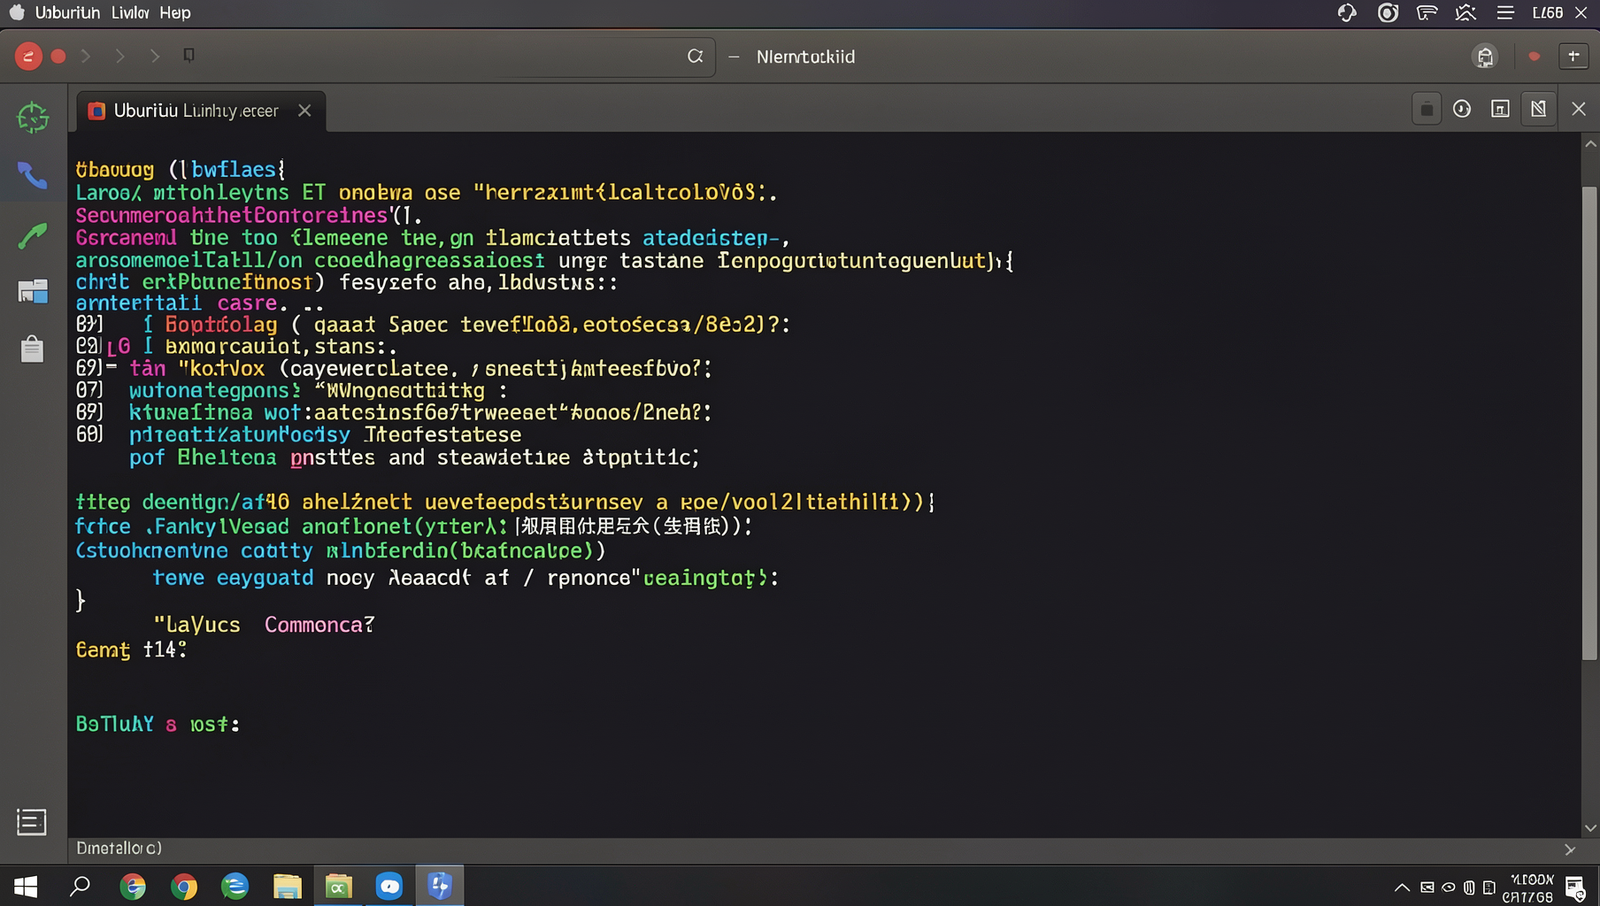Launch second Chrome icon in taskbar
The height and width of the screenshot is (906, 1600).
184,886
